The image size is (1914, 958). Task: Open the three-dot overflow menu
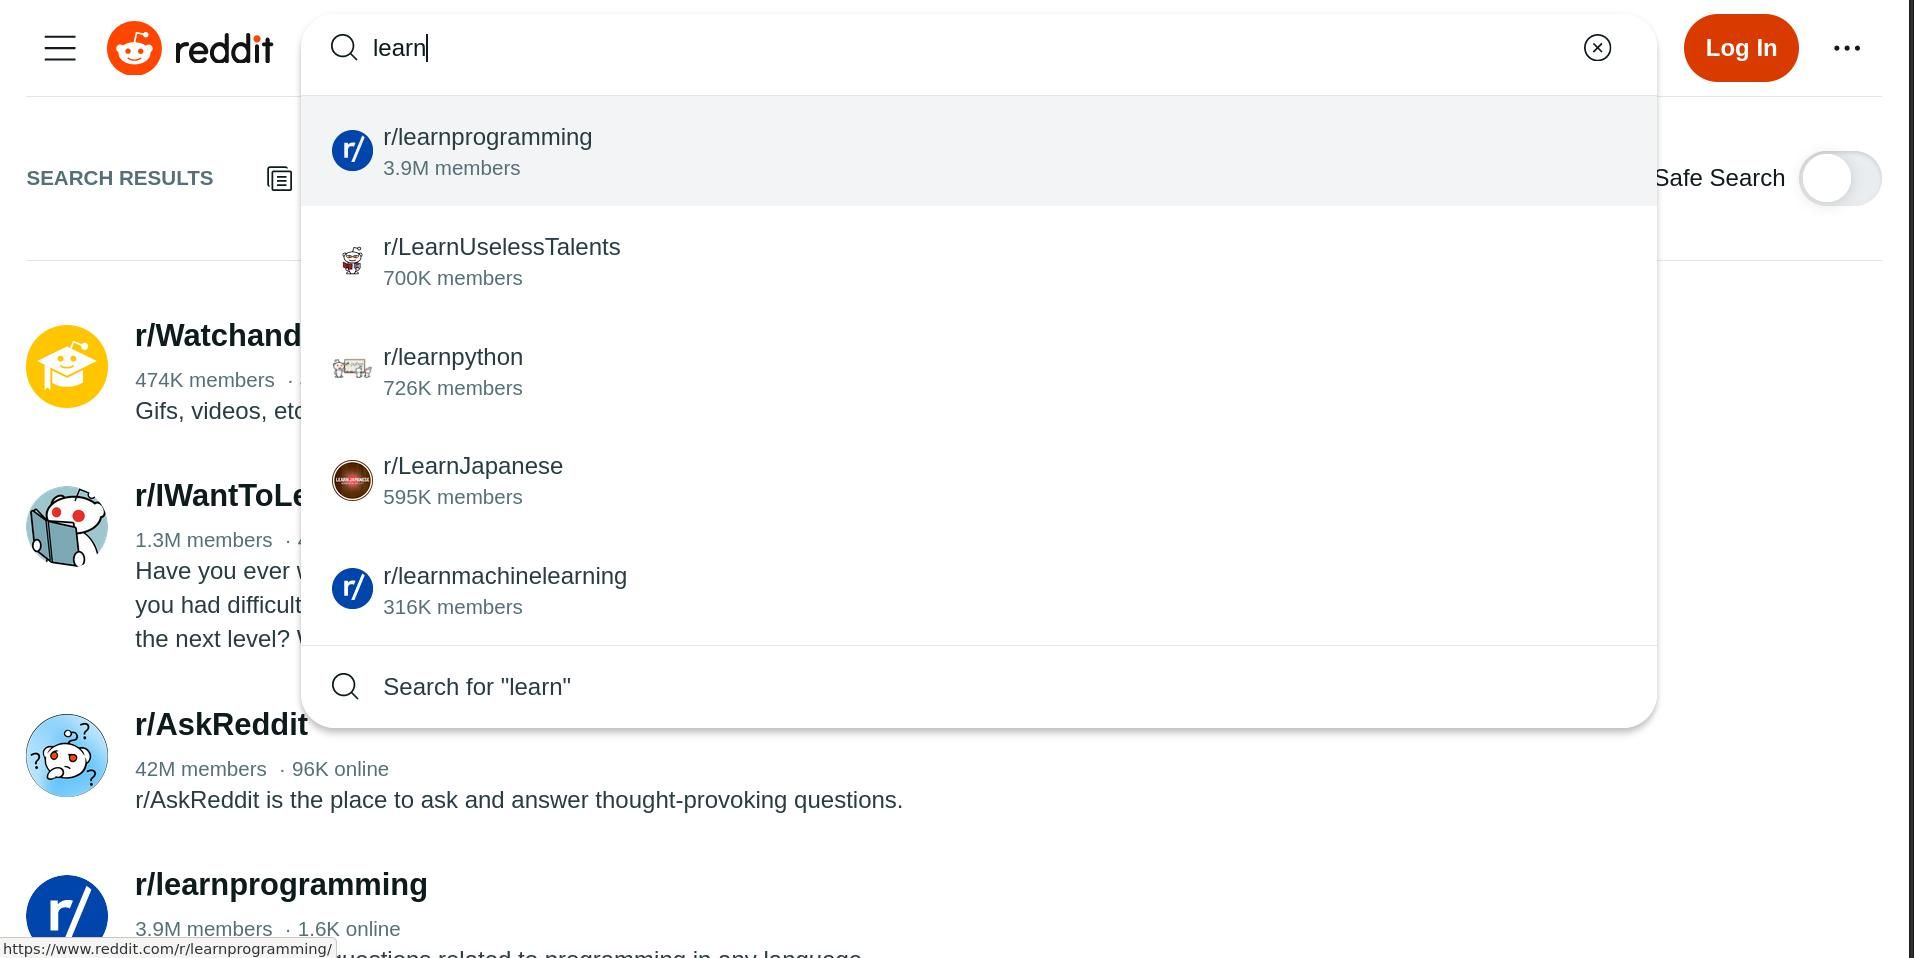click(x=1846, y=47)
